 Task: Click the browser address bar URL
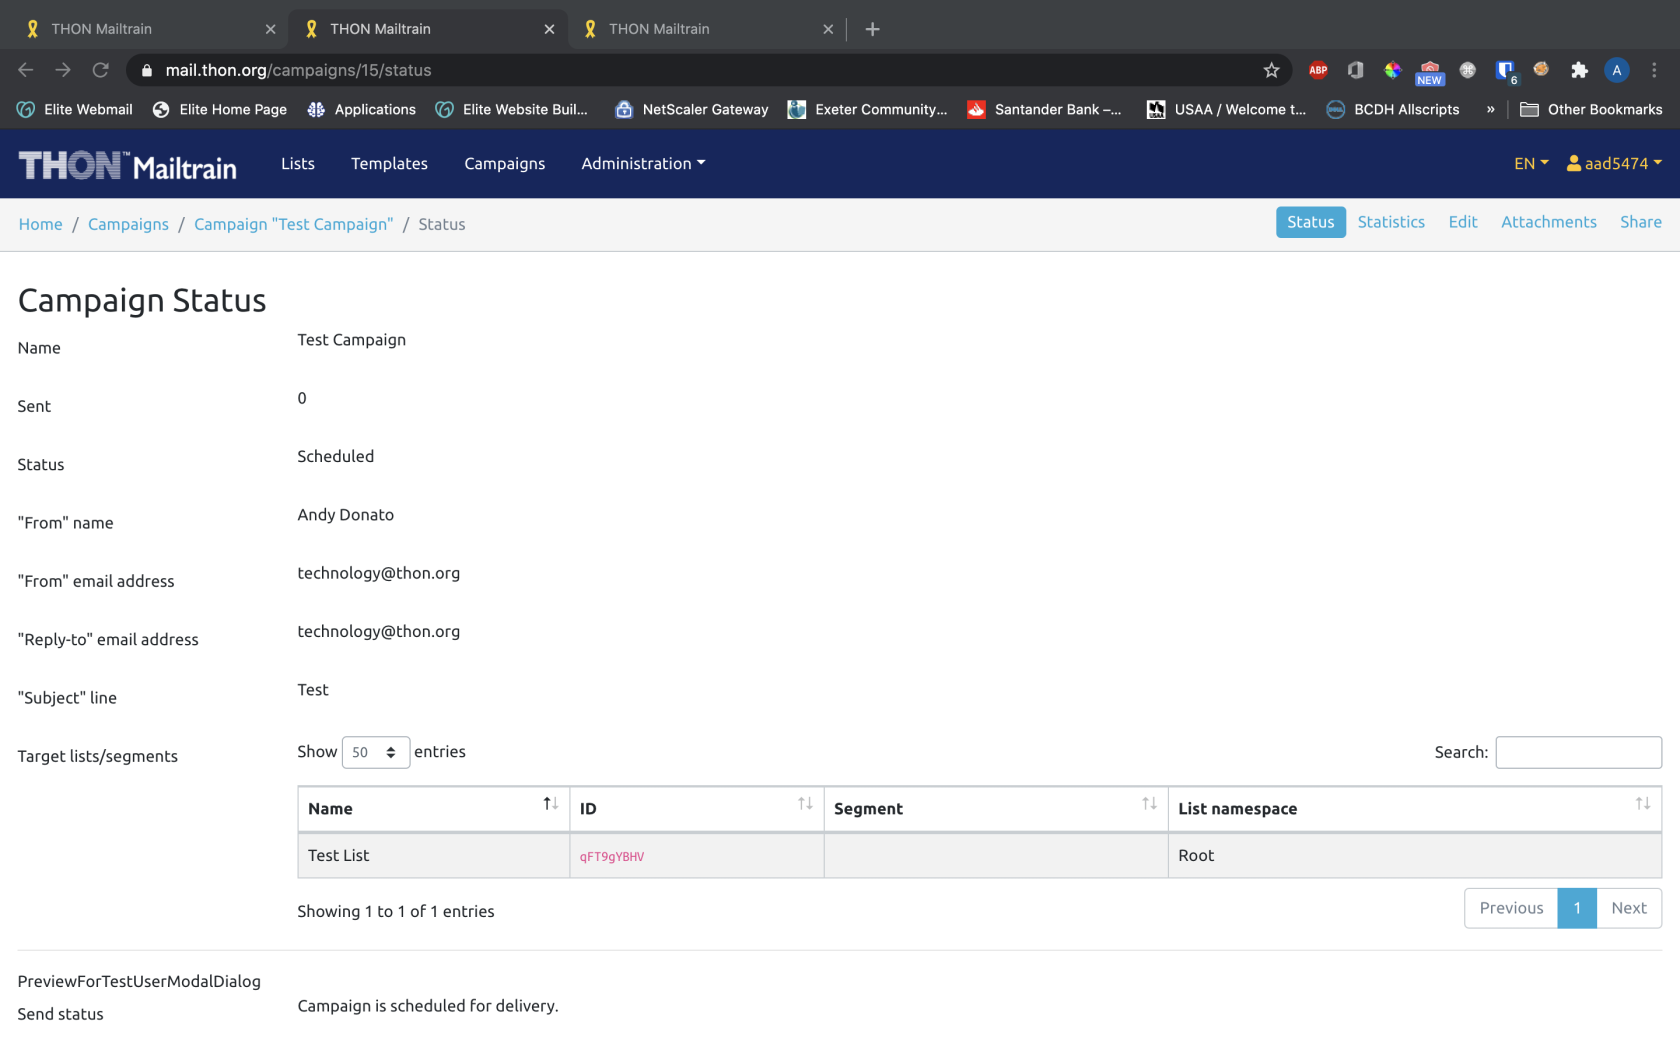[298, 70]
